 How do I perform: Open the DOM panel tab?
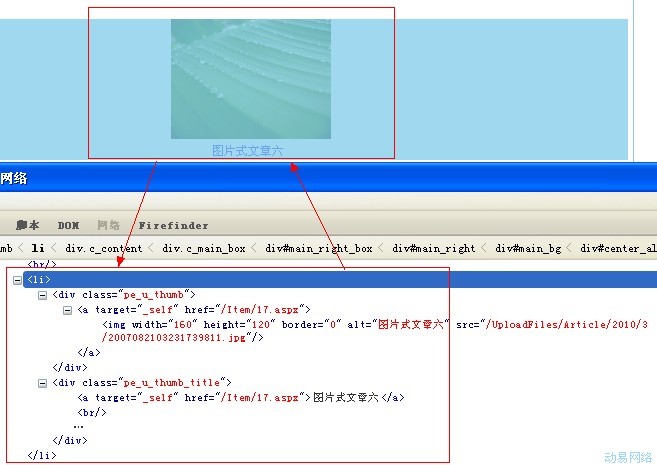[x=68, y=226]
